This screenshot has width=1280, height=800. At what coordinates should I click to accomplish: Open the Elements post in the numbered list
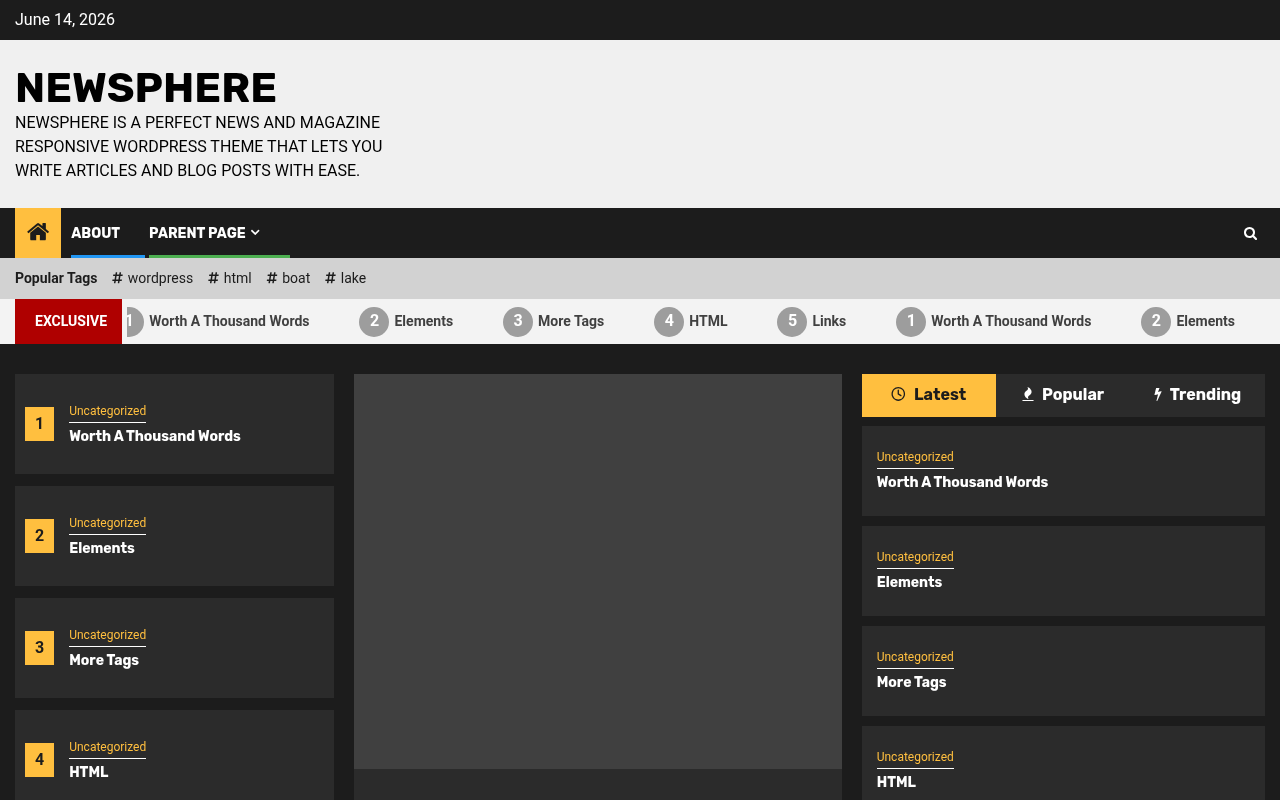pyautogui.click(x=102, y=548)
